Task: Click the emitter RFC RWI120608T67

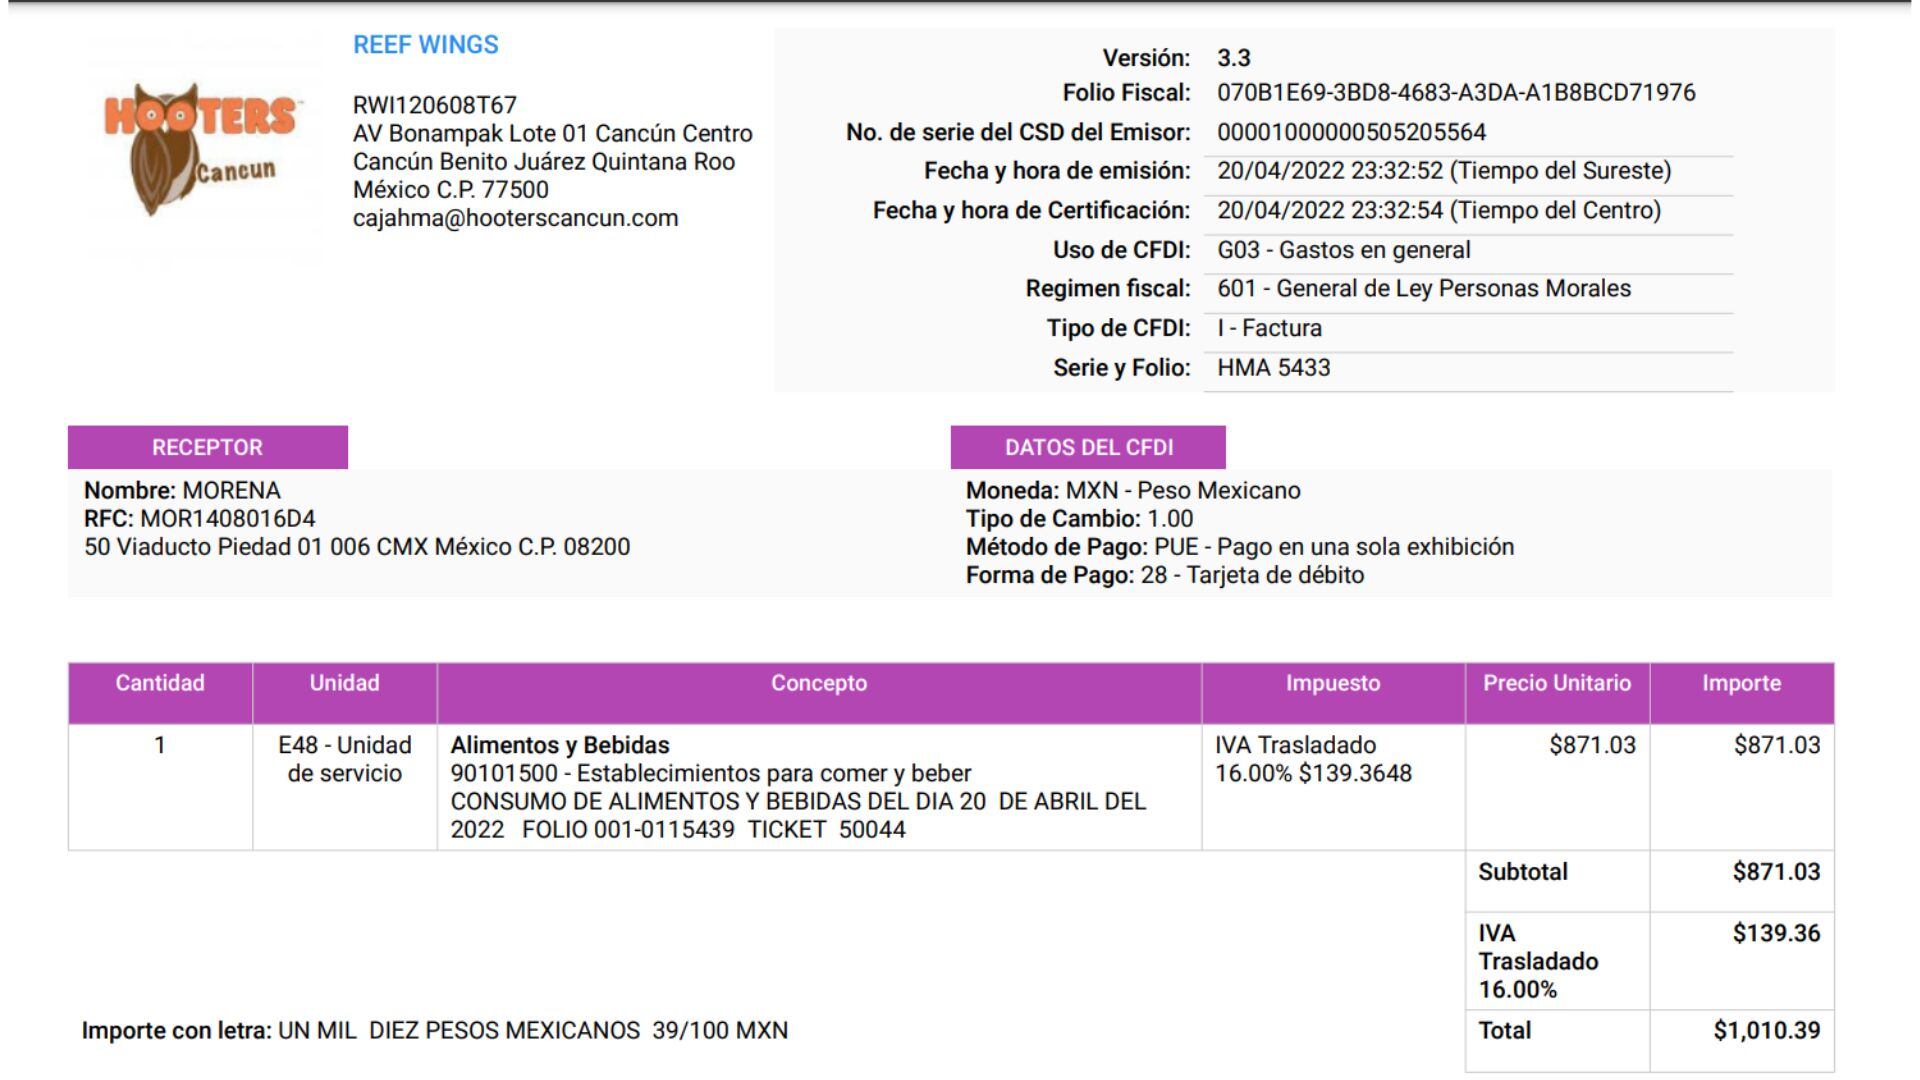Action: 434,105
